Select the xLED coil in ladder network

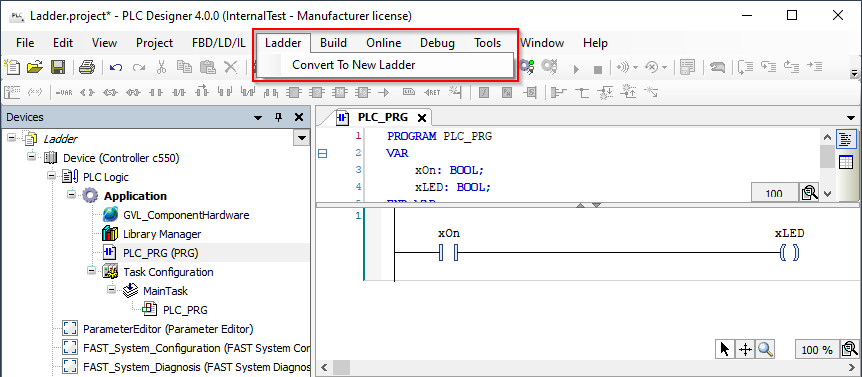pyautogui.click(x=789, y=253)
